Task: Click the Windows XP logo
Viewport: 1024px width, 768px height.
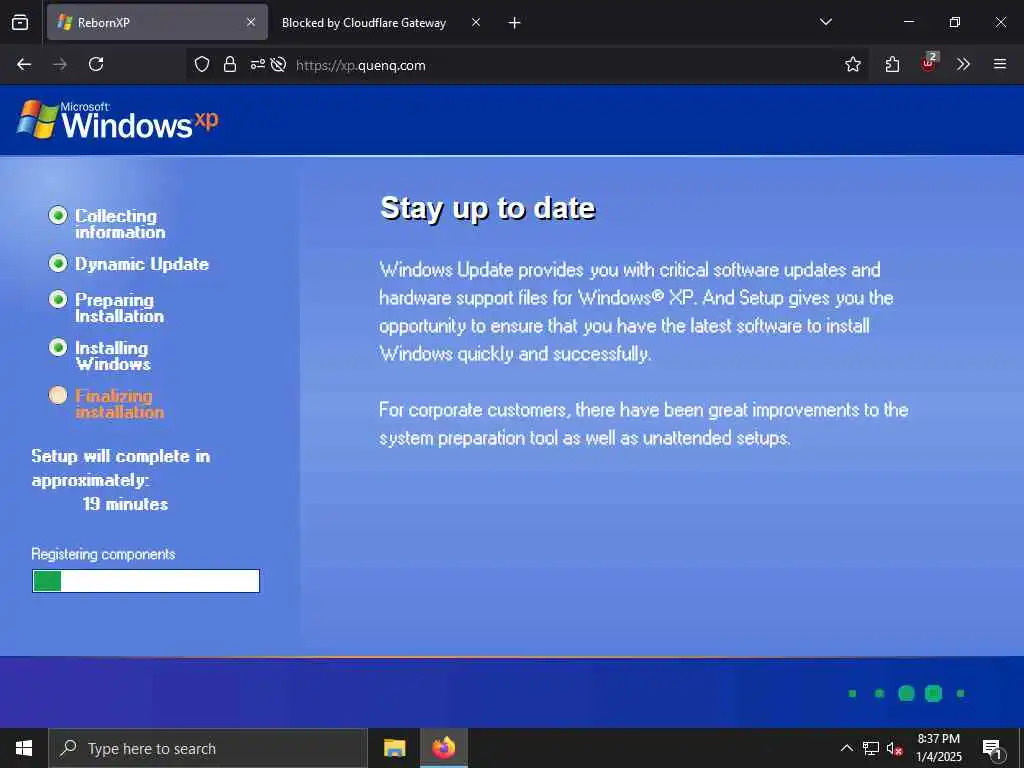Action: coord(118,120)
